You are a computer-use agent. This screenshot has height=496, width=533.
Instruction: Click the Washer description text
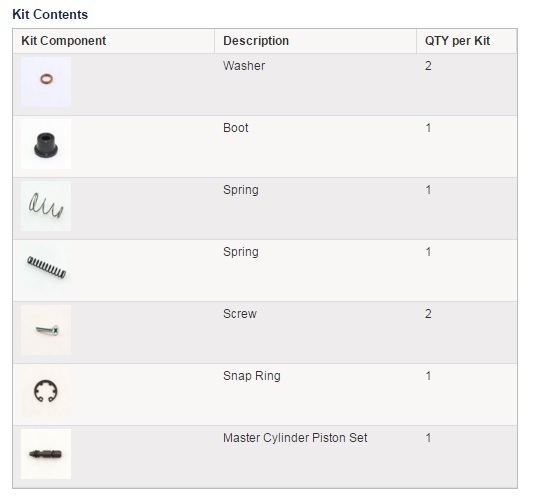[x=244, y=66]
